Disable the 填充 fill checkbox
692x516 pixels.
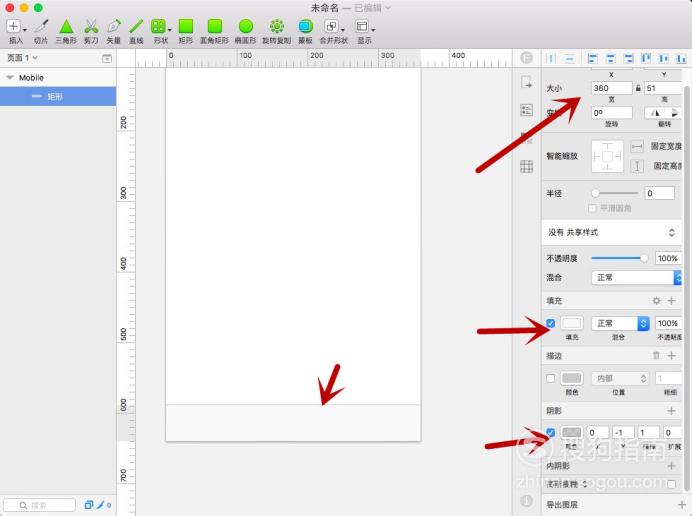(550, 323)
